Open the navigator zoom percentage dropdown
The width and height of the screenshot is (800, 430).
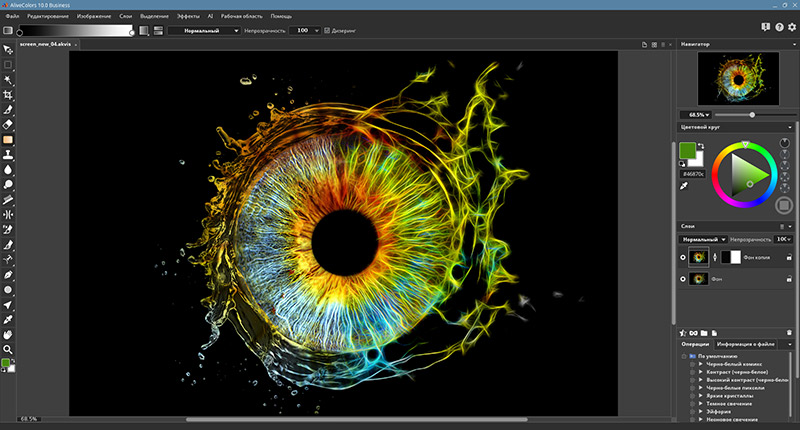699,115
